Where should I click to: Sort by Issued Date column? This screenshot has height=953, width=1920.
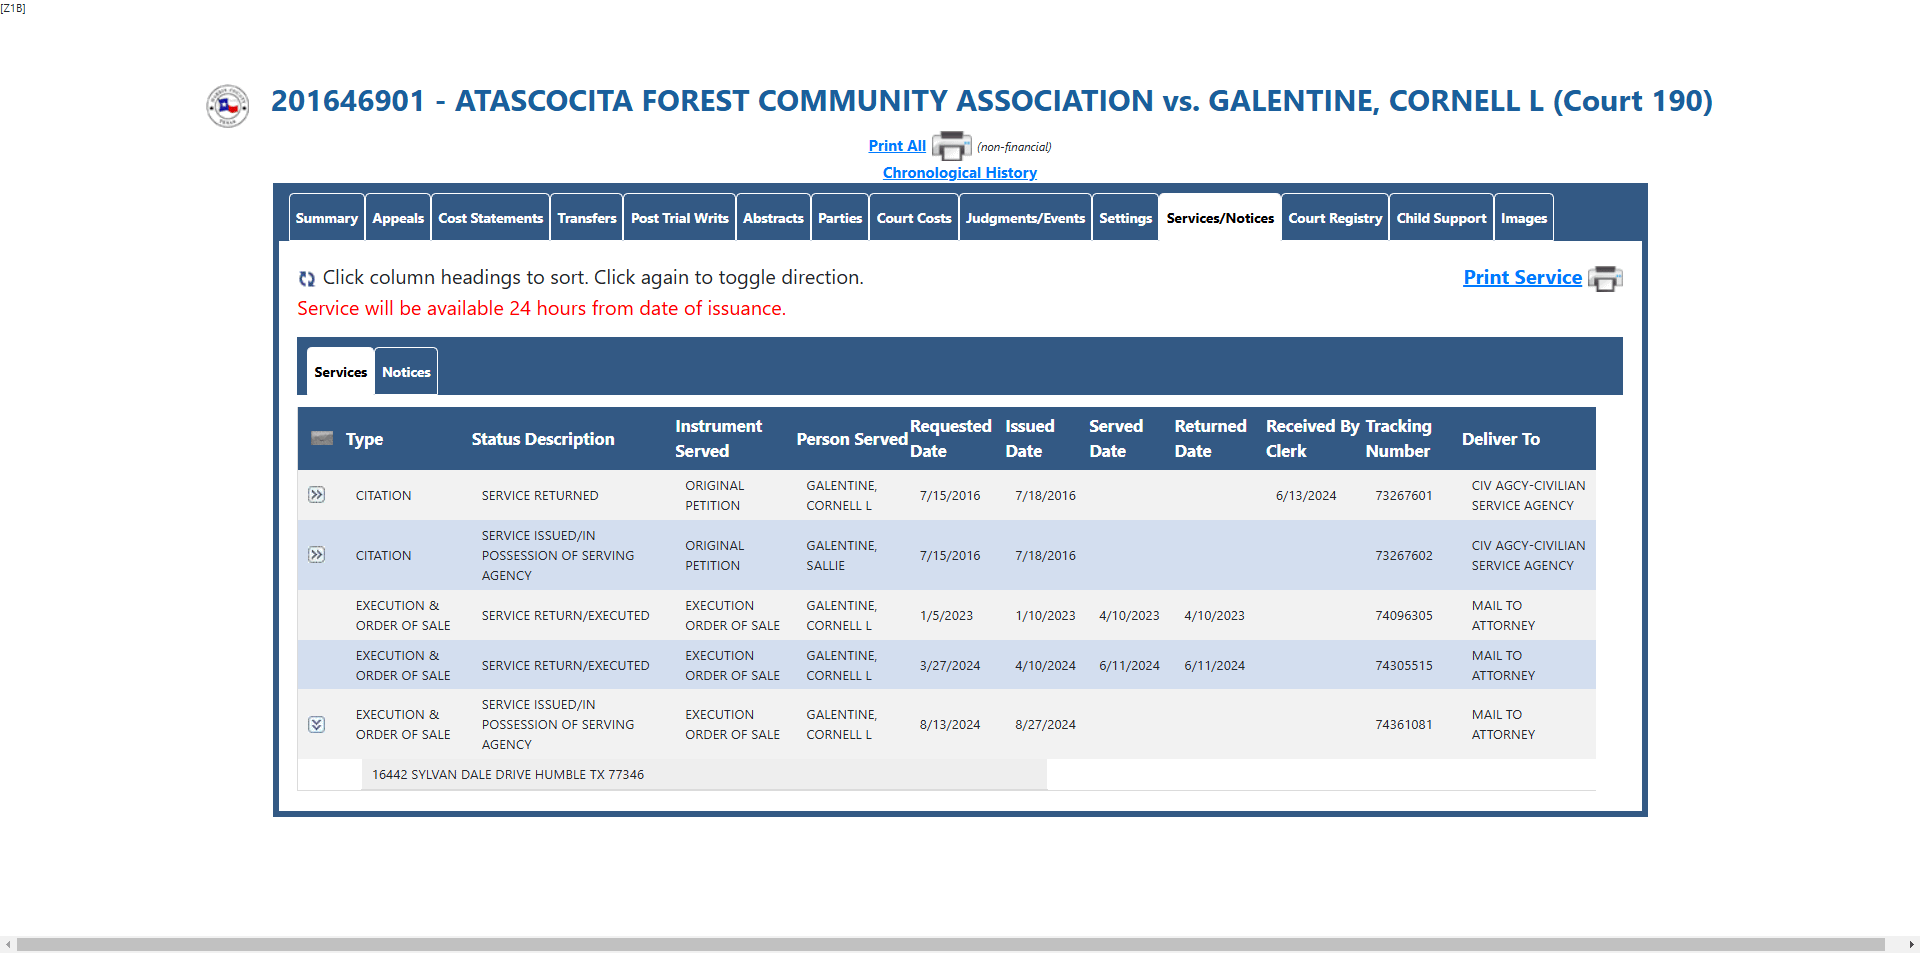[1030, 439]
